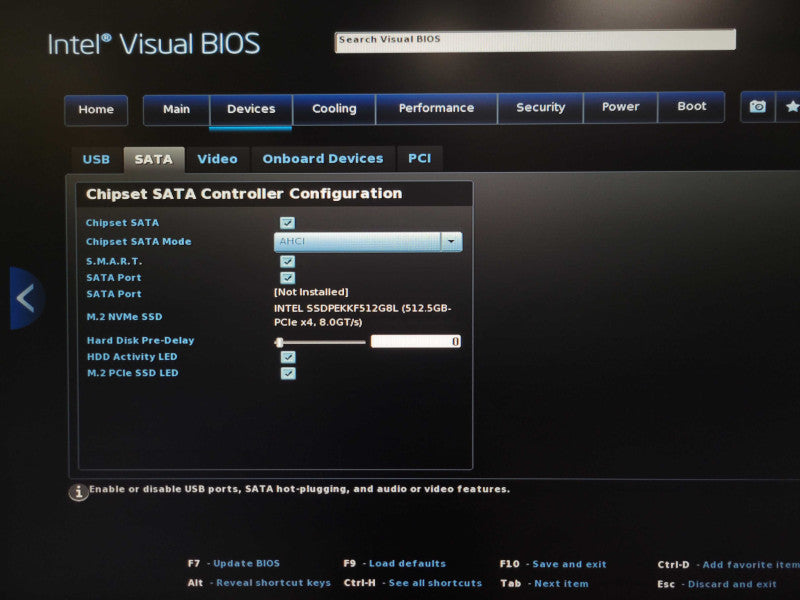
Task: Click the Search Visual BIOS field
Action: pyautogui.click(x=535, y=40)
